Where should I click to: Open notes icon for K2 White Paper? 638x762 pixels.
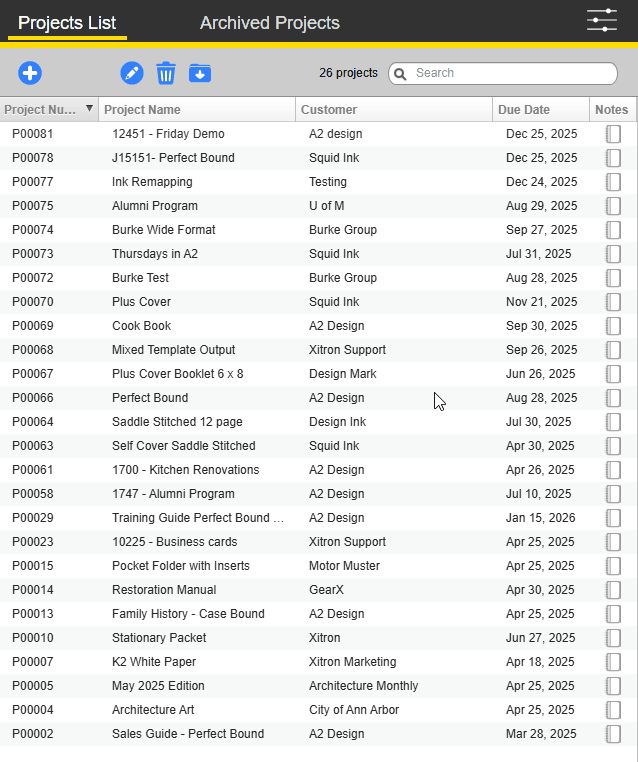pos(613,662)
